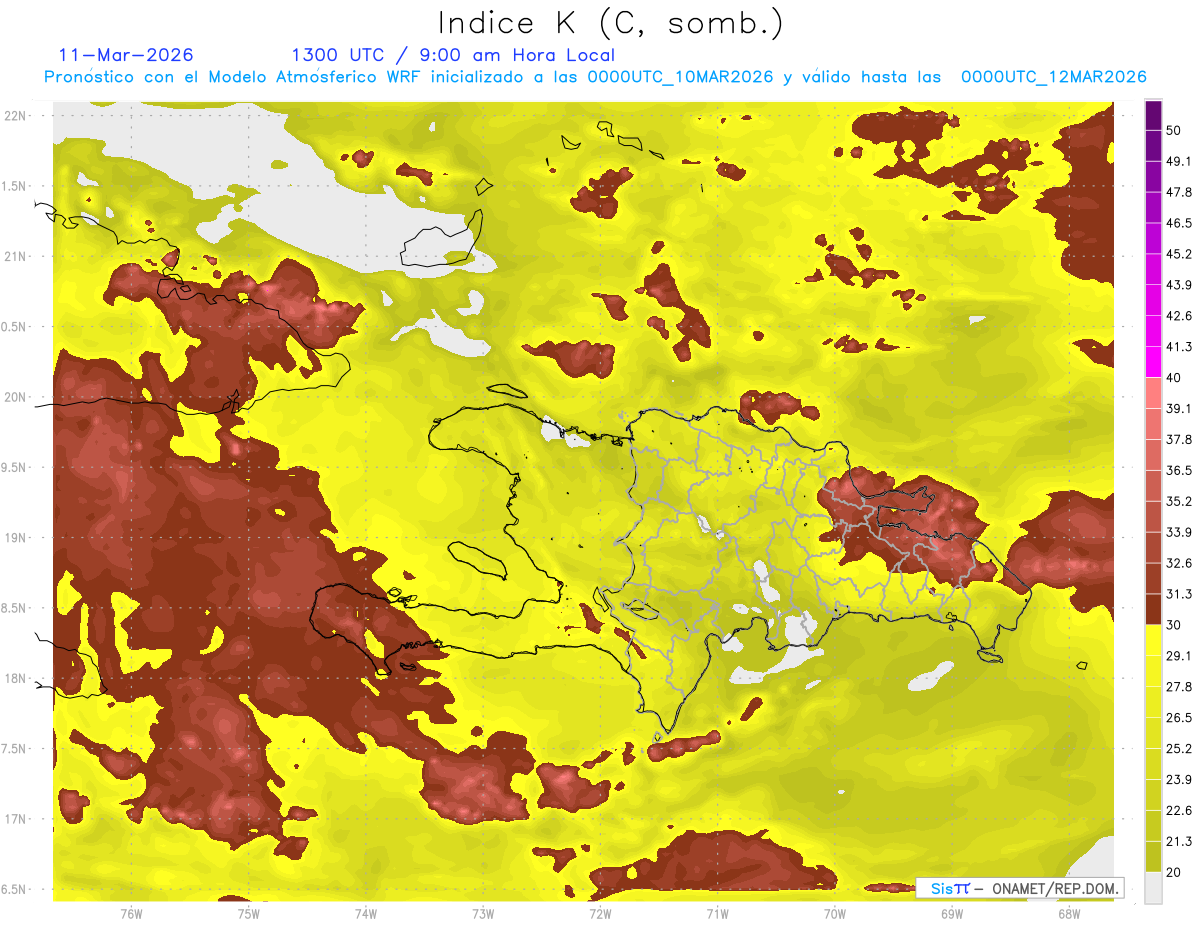Click the bottom legend value "20"
This screenshot has height=927, width=1200.
(x=1174, y=871)
